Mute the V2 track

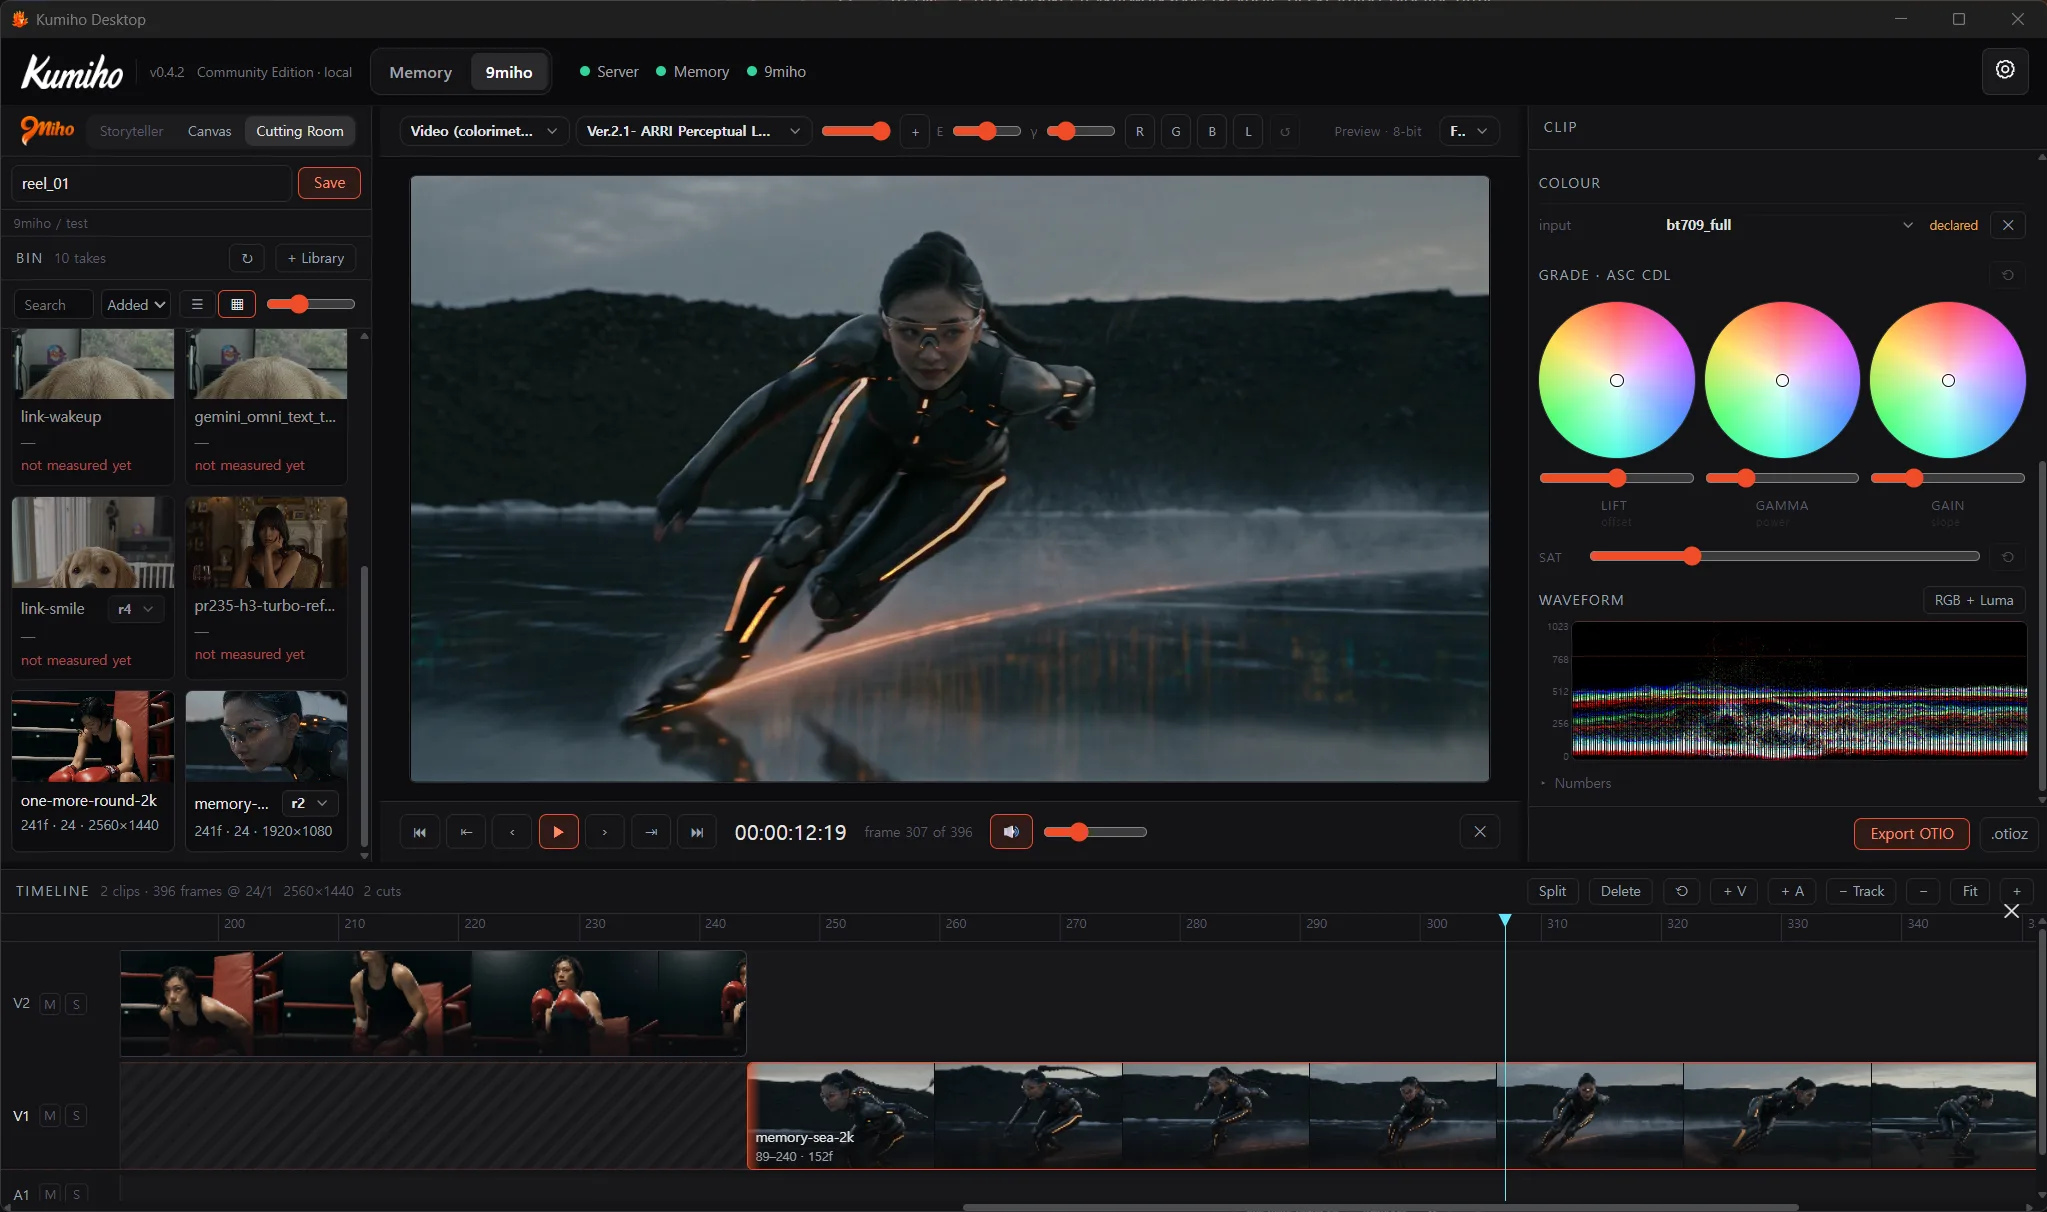point(50,1004)
